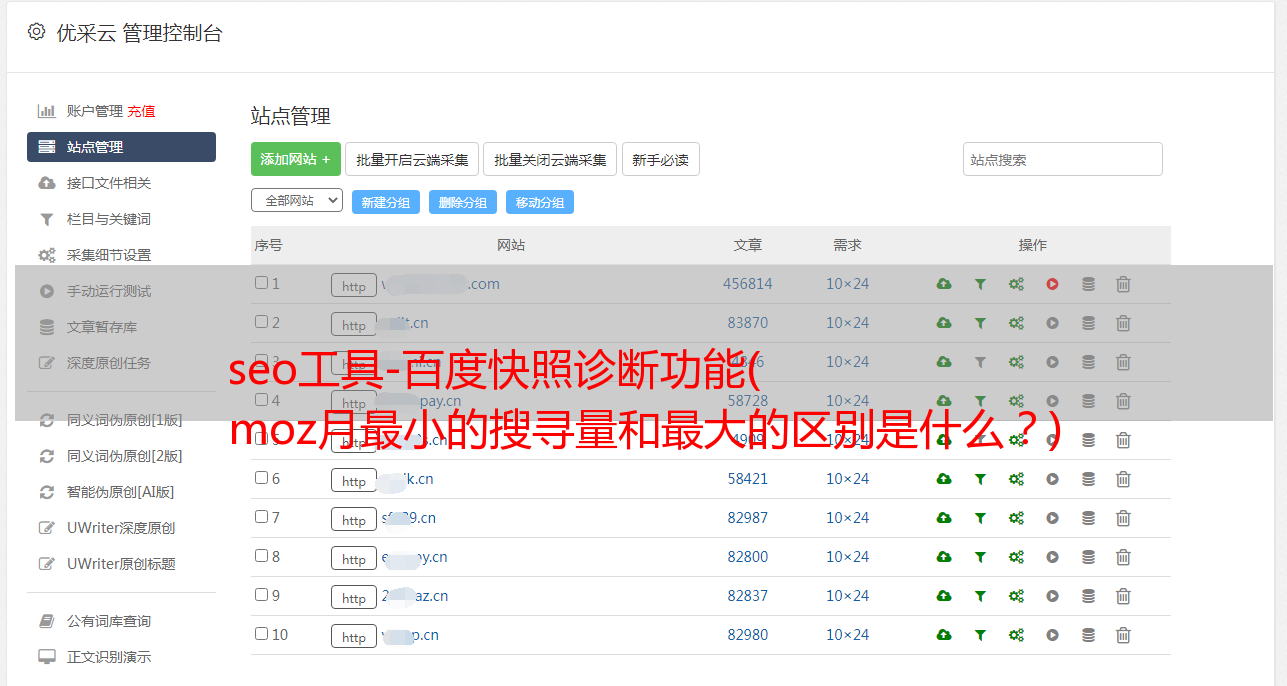Open 智能伪原创[AI版] in the sidebar
The width and height of the screenshot is (1287, 686).
[121, 492]
